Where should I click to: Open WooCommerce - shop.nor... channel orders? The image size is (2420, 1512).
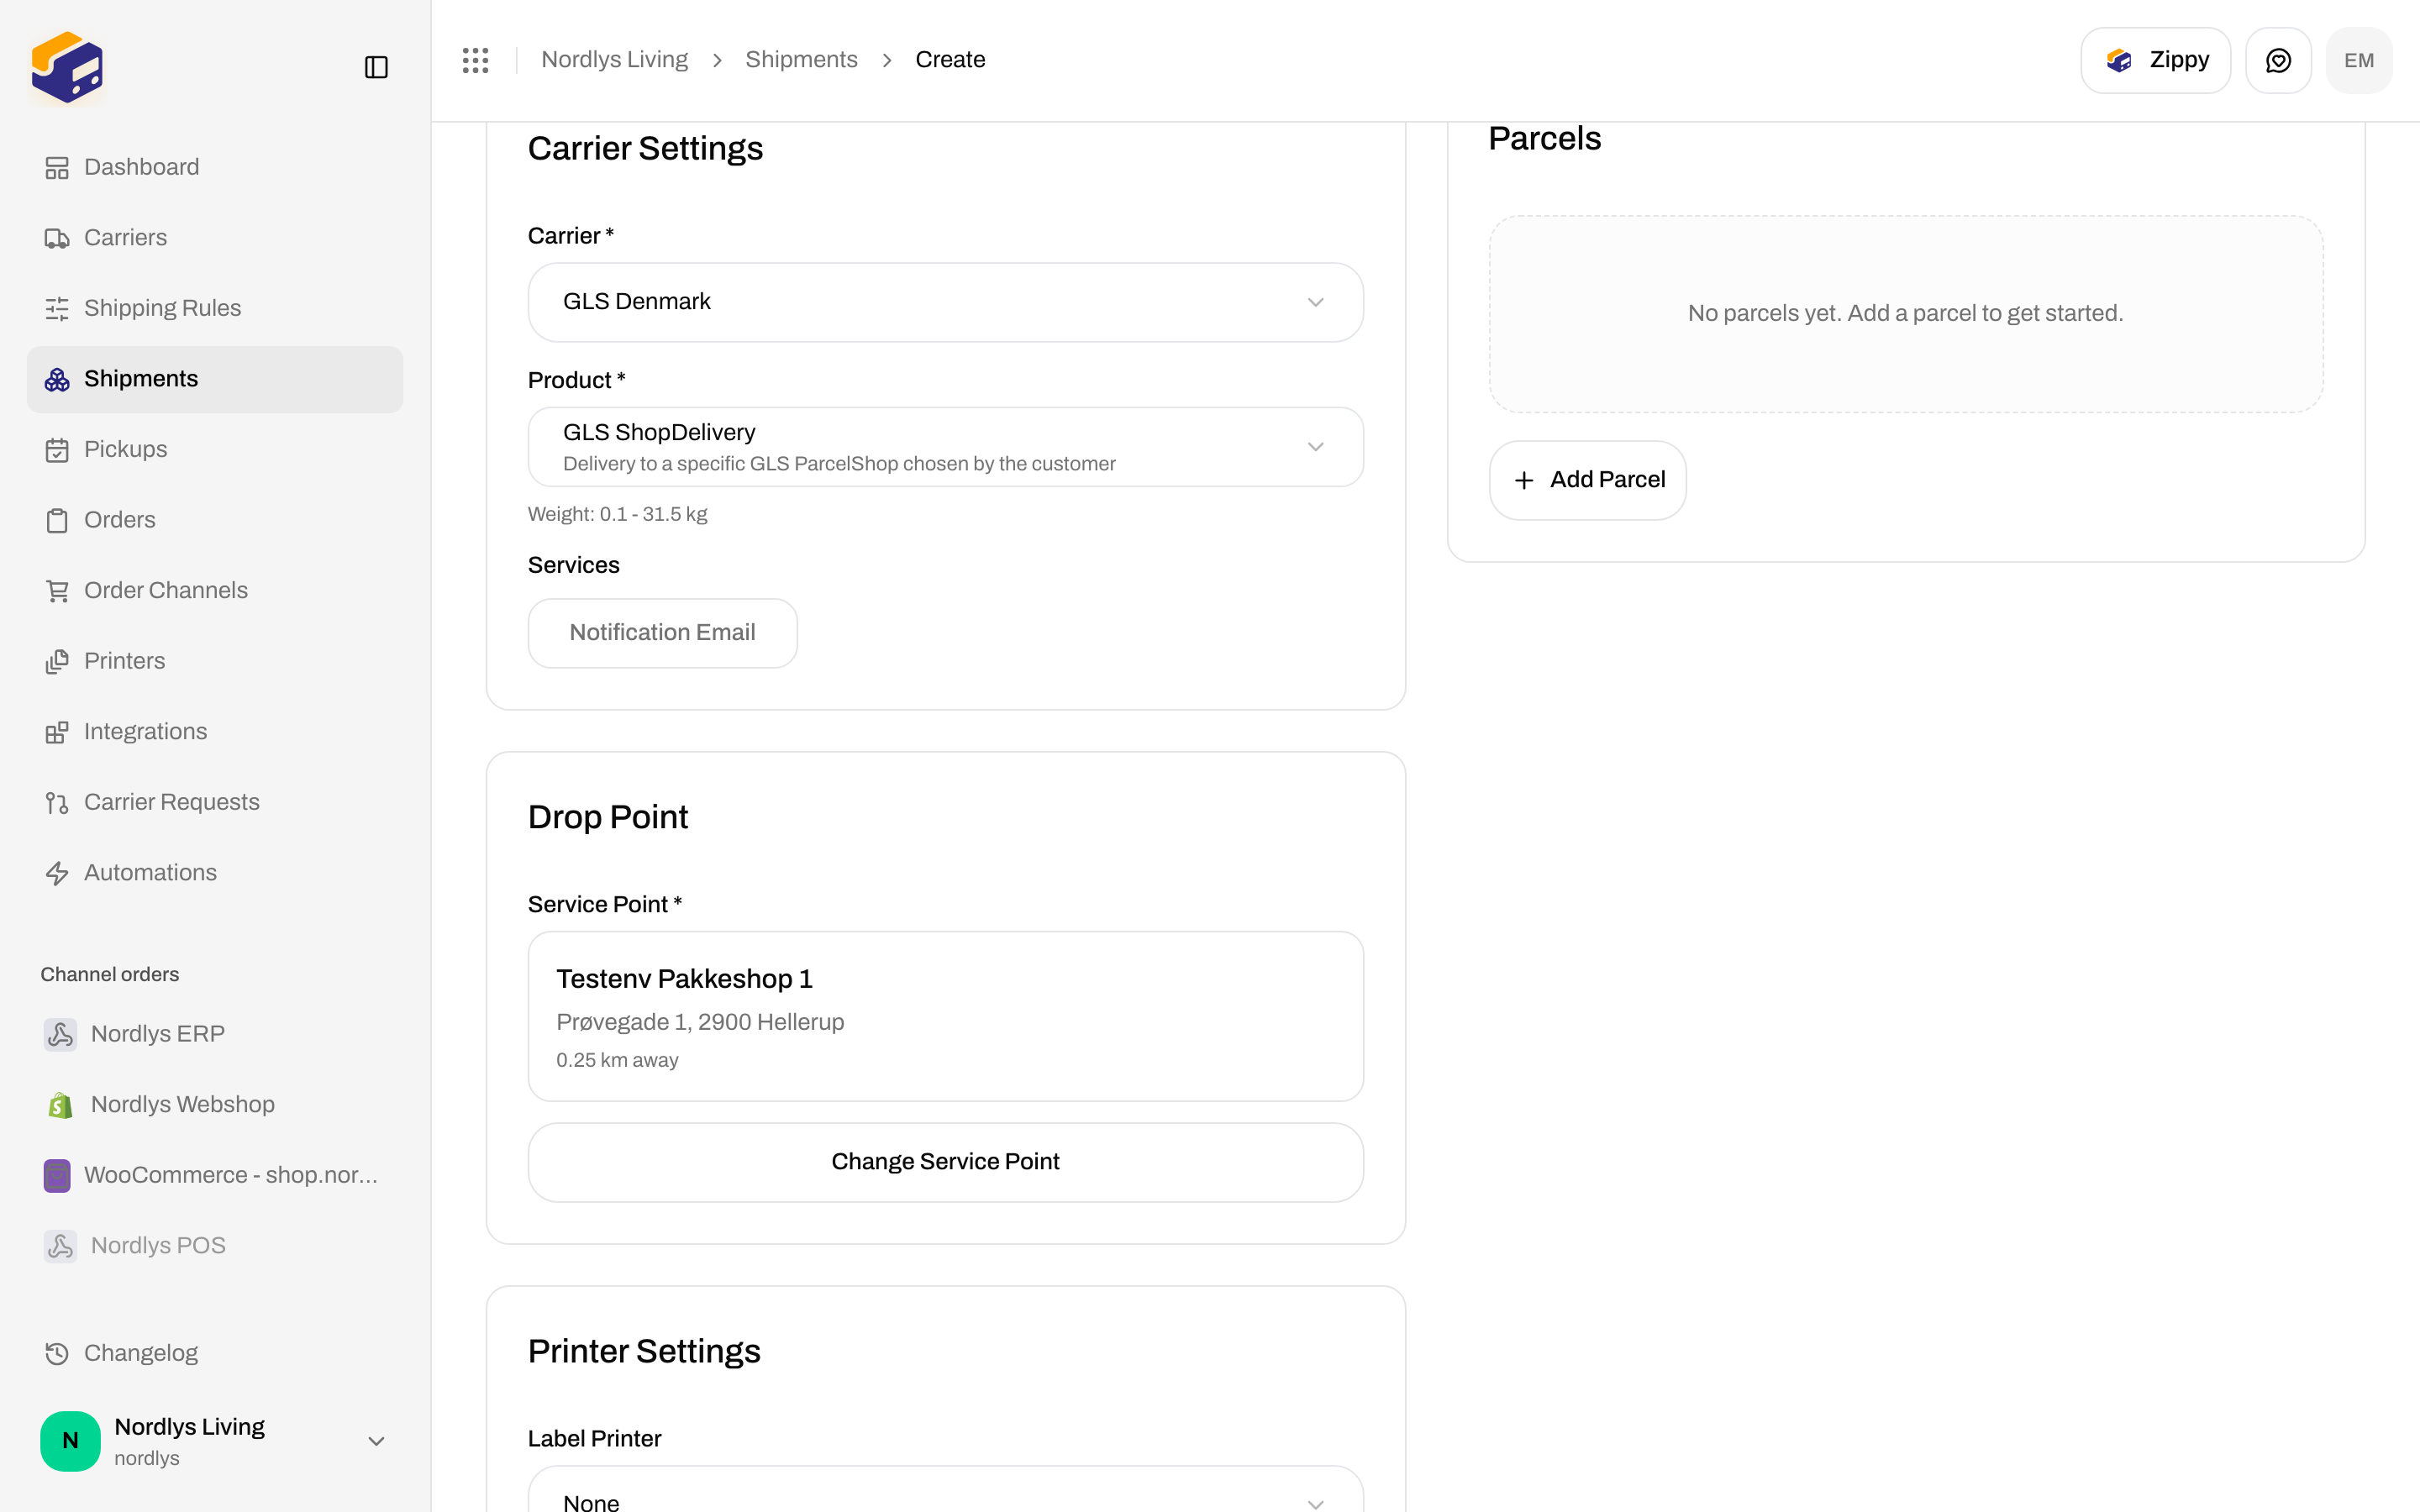tap(214, 1175)
